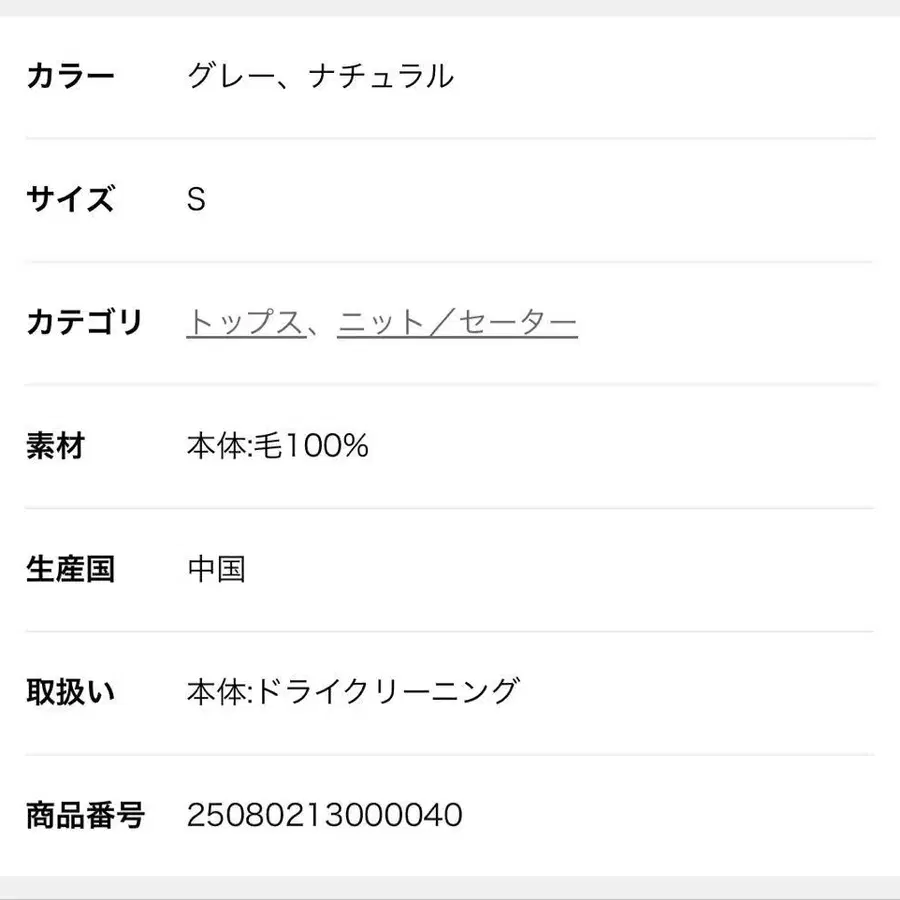The height and width of the screenshot is (900, 900).
Task: Click the gray strip above the details table
Action: (x=450, y=7)
